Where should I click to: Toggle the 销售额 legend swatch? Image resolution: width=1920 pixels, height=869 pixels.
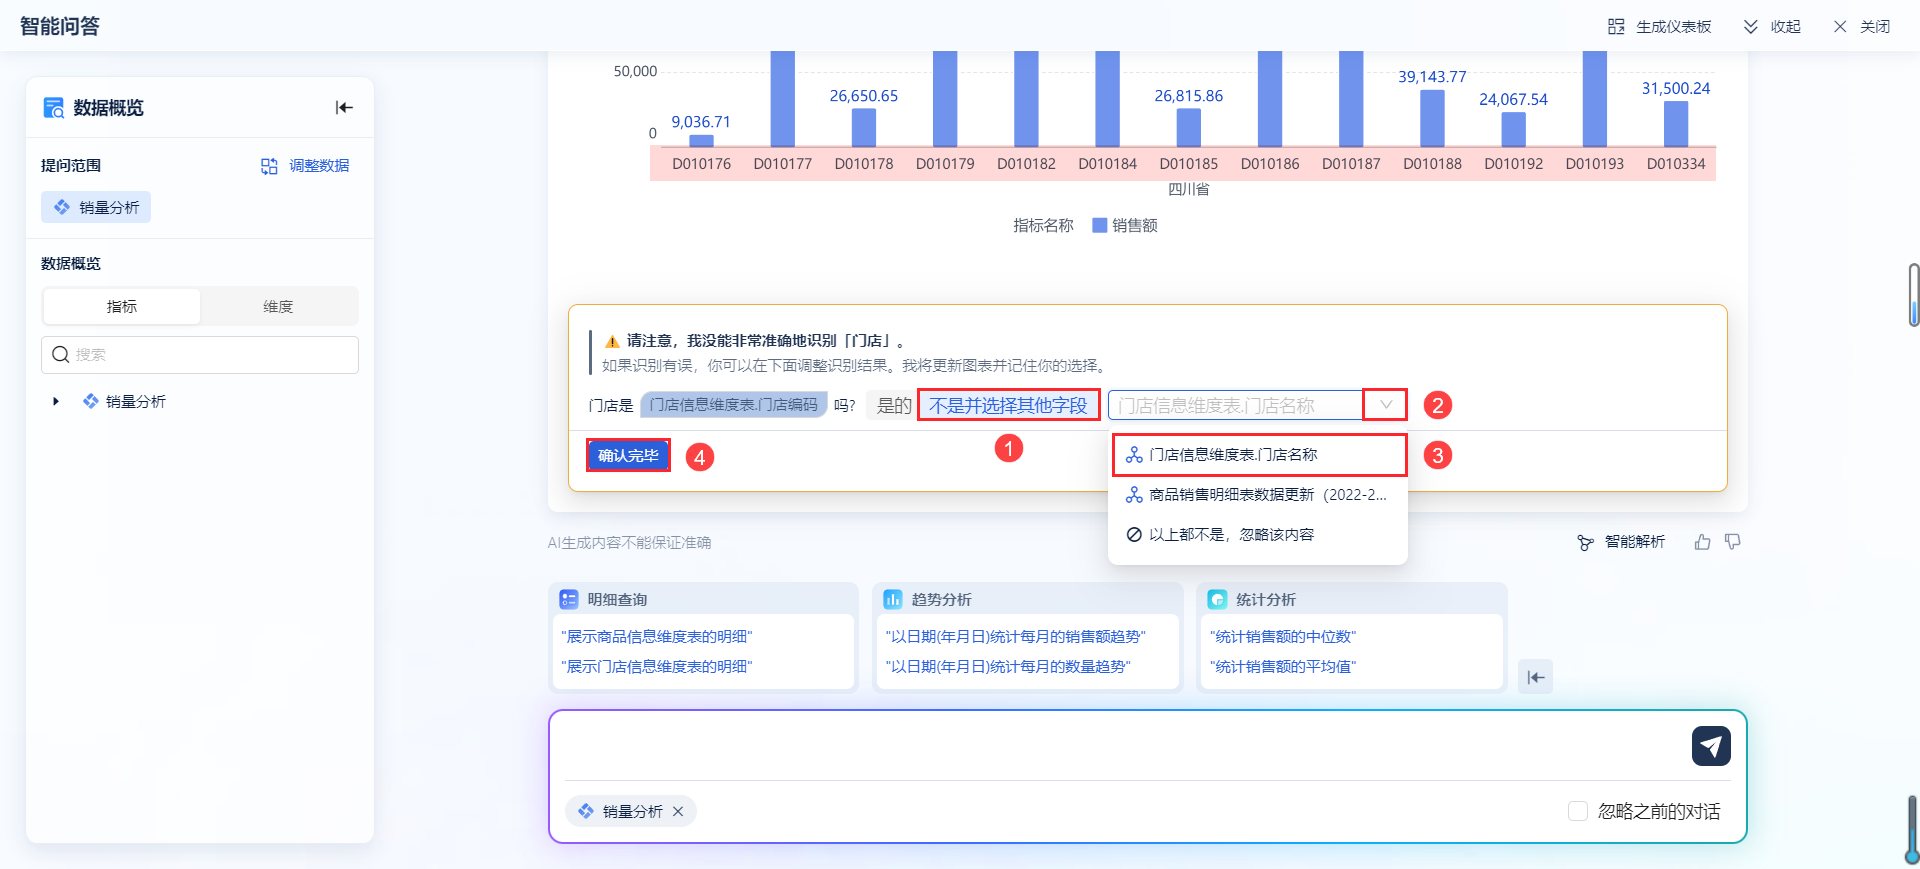(1100, 226)
